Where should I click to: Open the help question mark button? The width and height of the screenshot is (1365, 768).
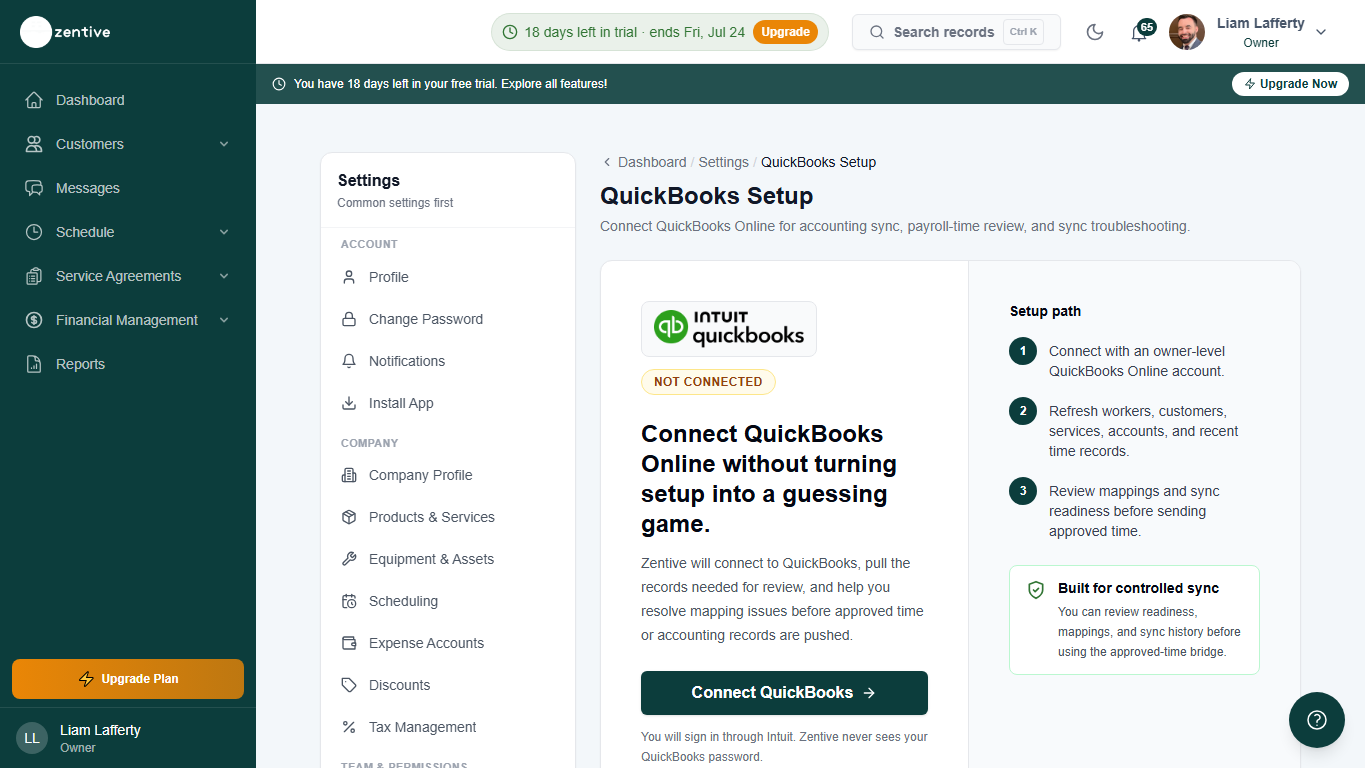(x=1317, y=720)
